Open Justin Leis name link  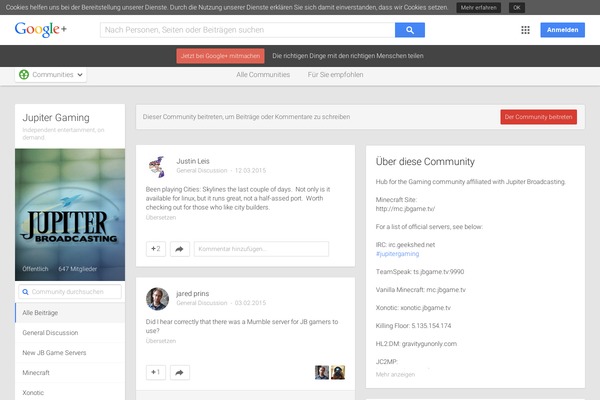pos(193,161)
